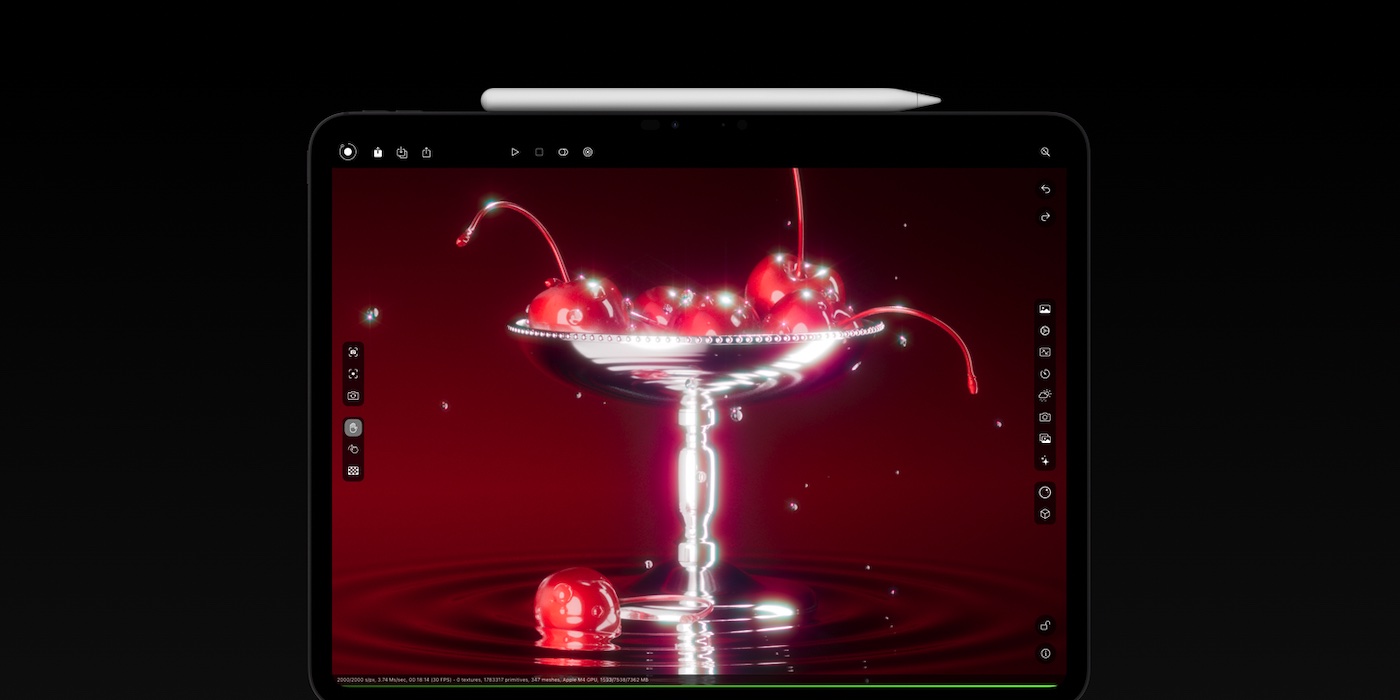Click the share export icon
Image resolution: width=1400 pixels, height=700 pixels.
[x=427, y=152]
